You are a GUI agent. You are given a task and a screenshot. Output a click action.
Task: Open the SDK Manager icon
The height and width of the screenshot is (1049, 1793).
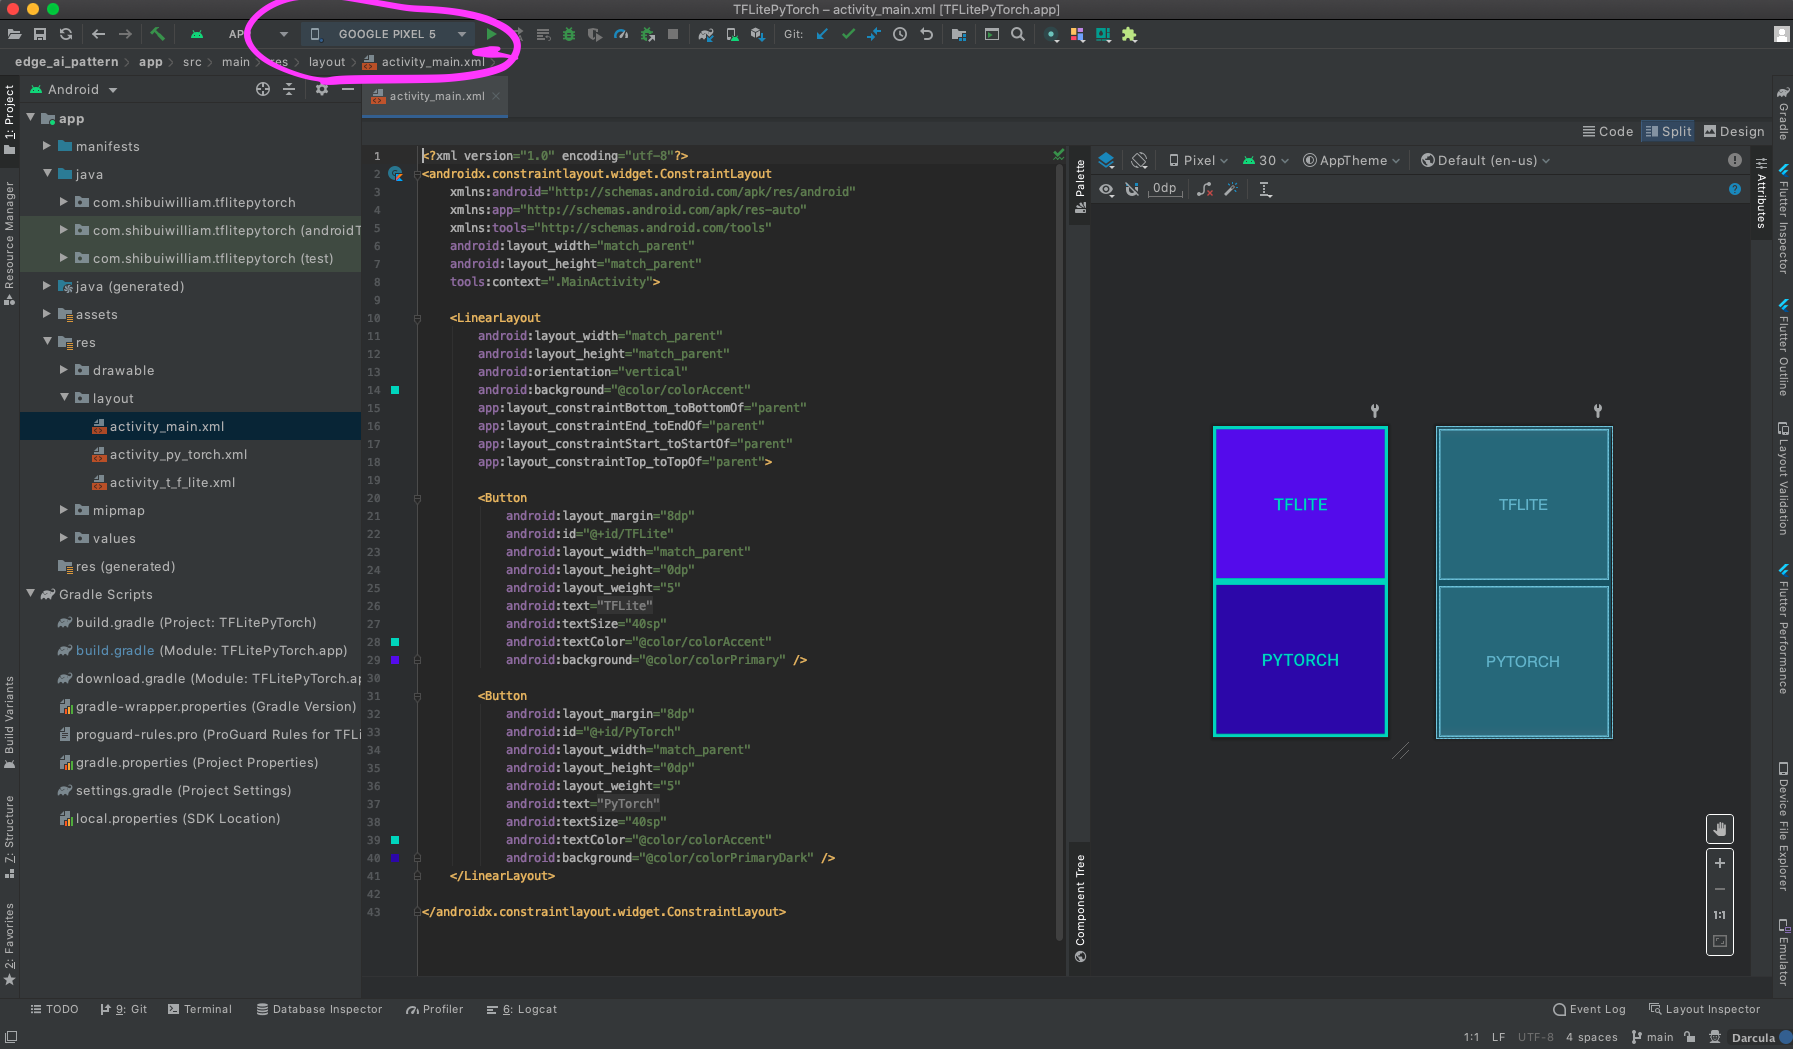click(x=757, y=34)
